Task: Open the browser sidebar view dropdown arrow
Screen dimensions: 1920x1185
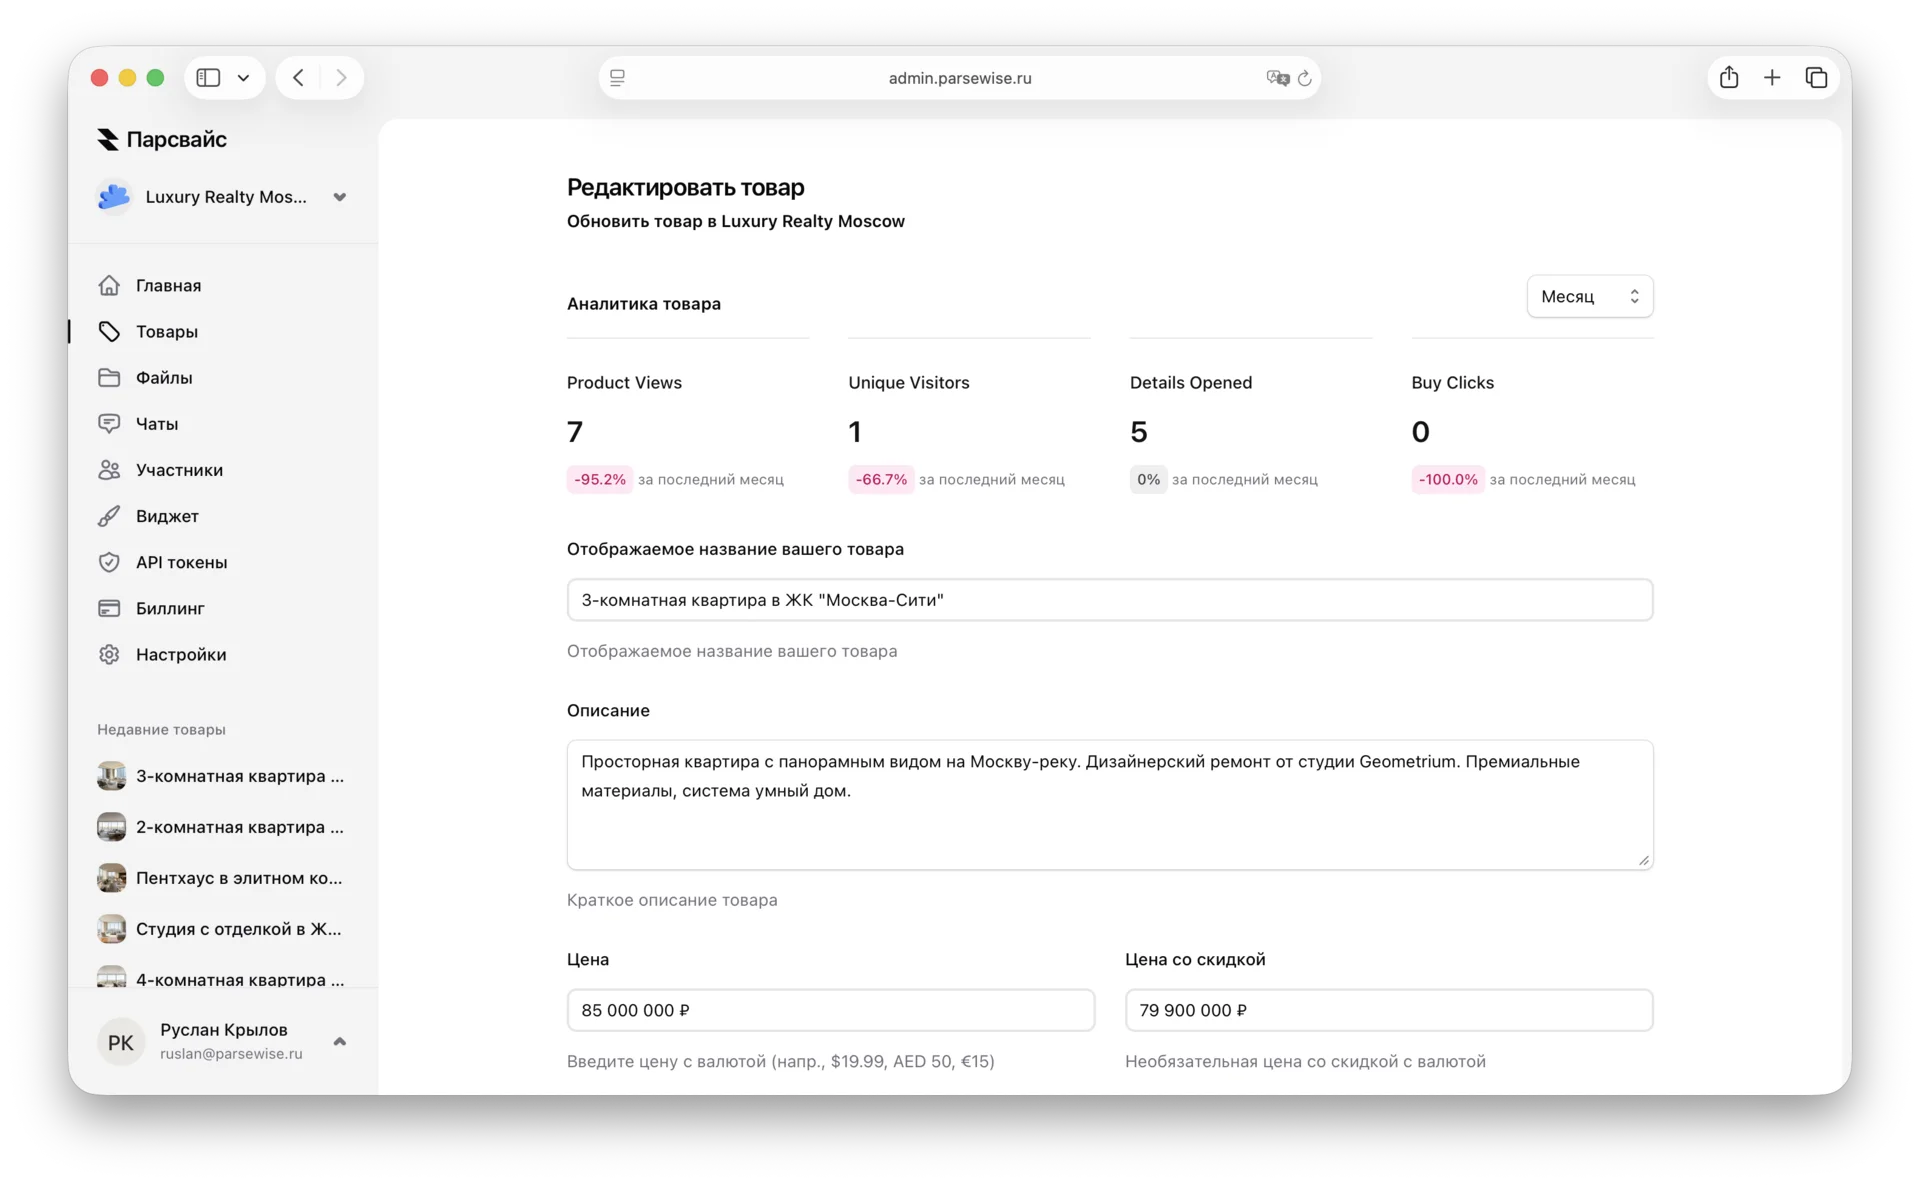Action: click(243, 77)
